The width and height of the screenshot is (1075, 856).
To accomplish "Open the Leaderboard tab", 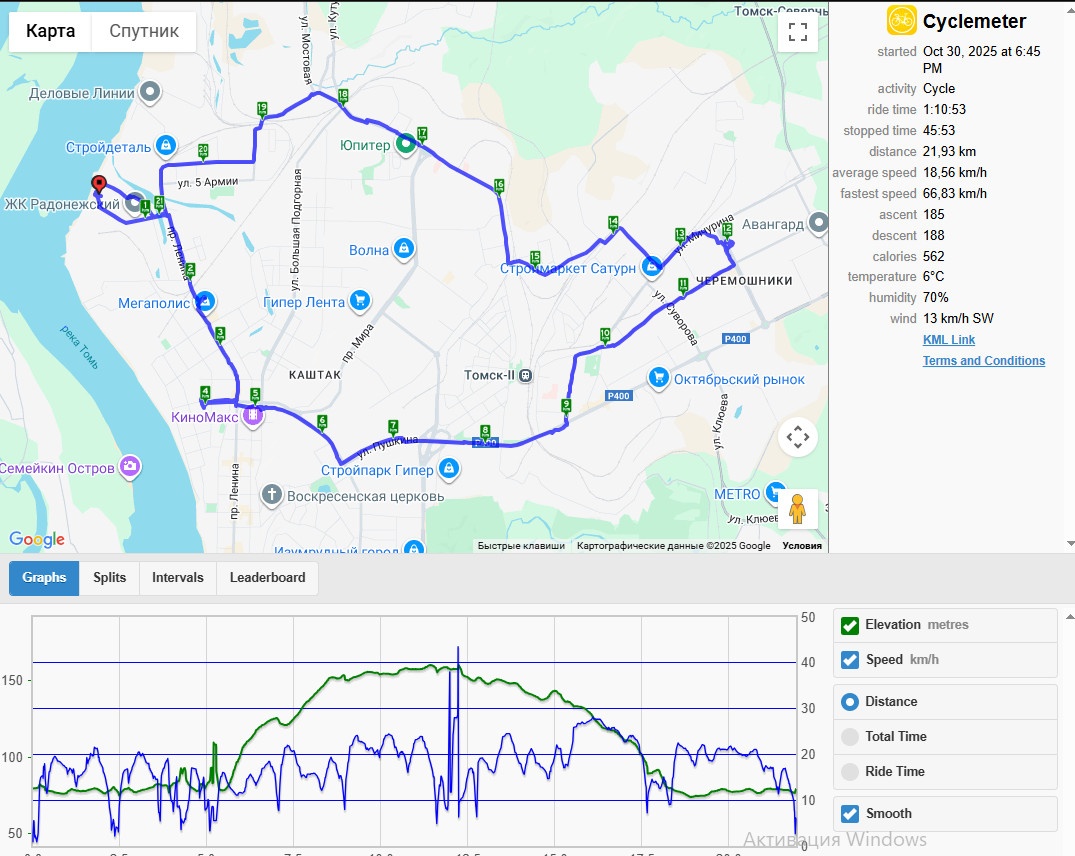I will tap(267, 578).
